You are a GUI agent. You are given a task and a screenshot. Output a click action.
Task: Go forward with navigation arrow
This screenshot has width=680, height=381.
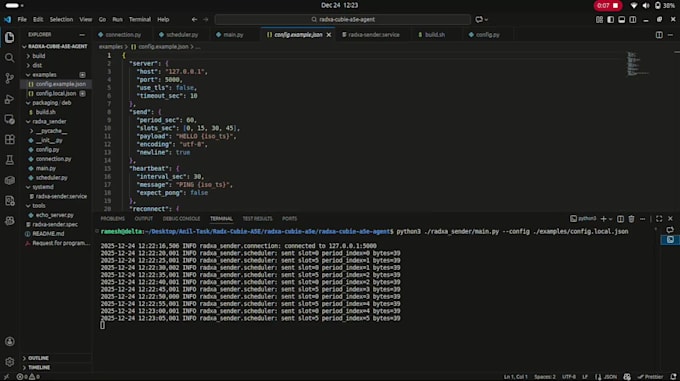(206, 20)
